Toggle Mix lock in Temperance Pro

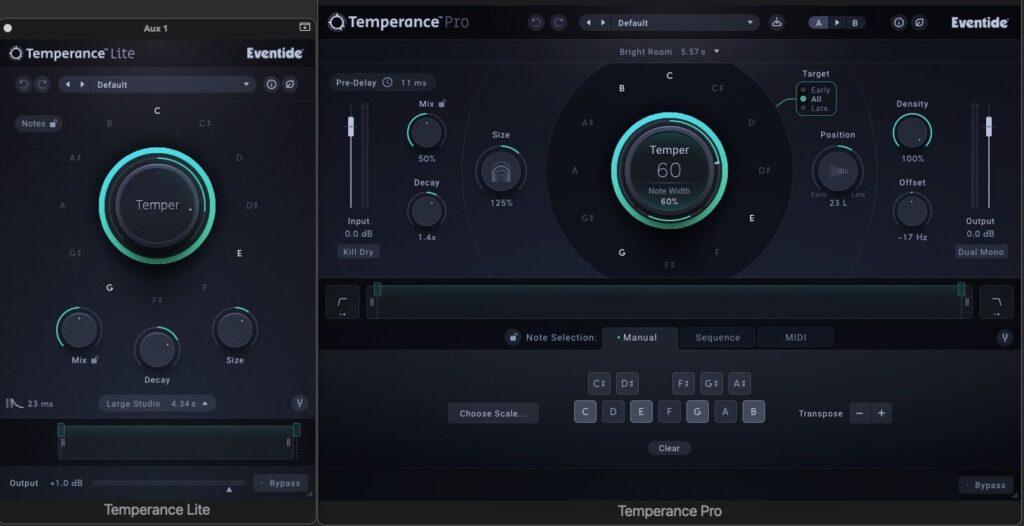coord(442,103)
